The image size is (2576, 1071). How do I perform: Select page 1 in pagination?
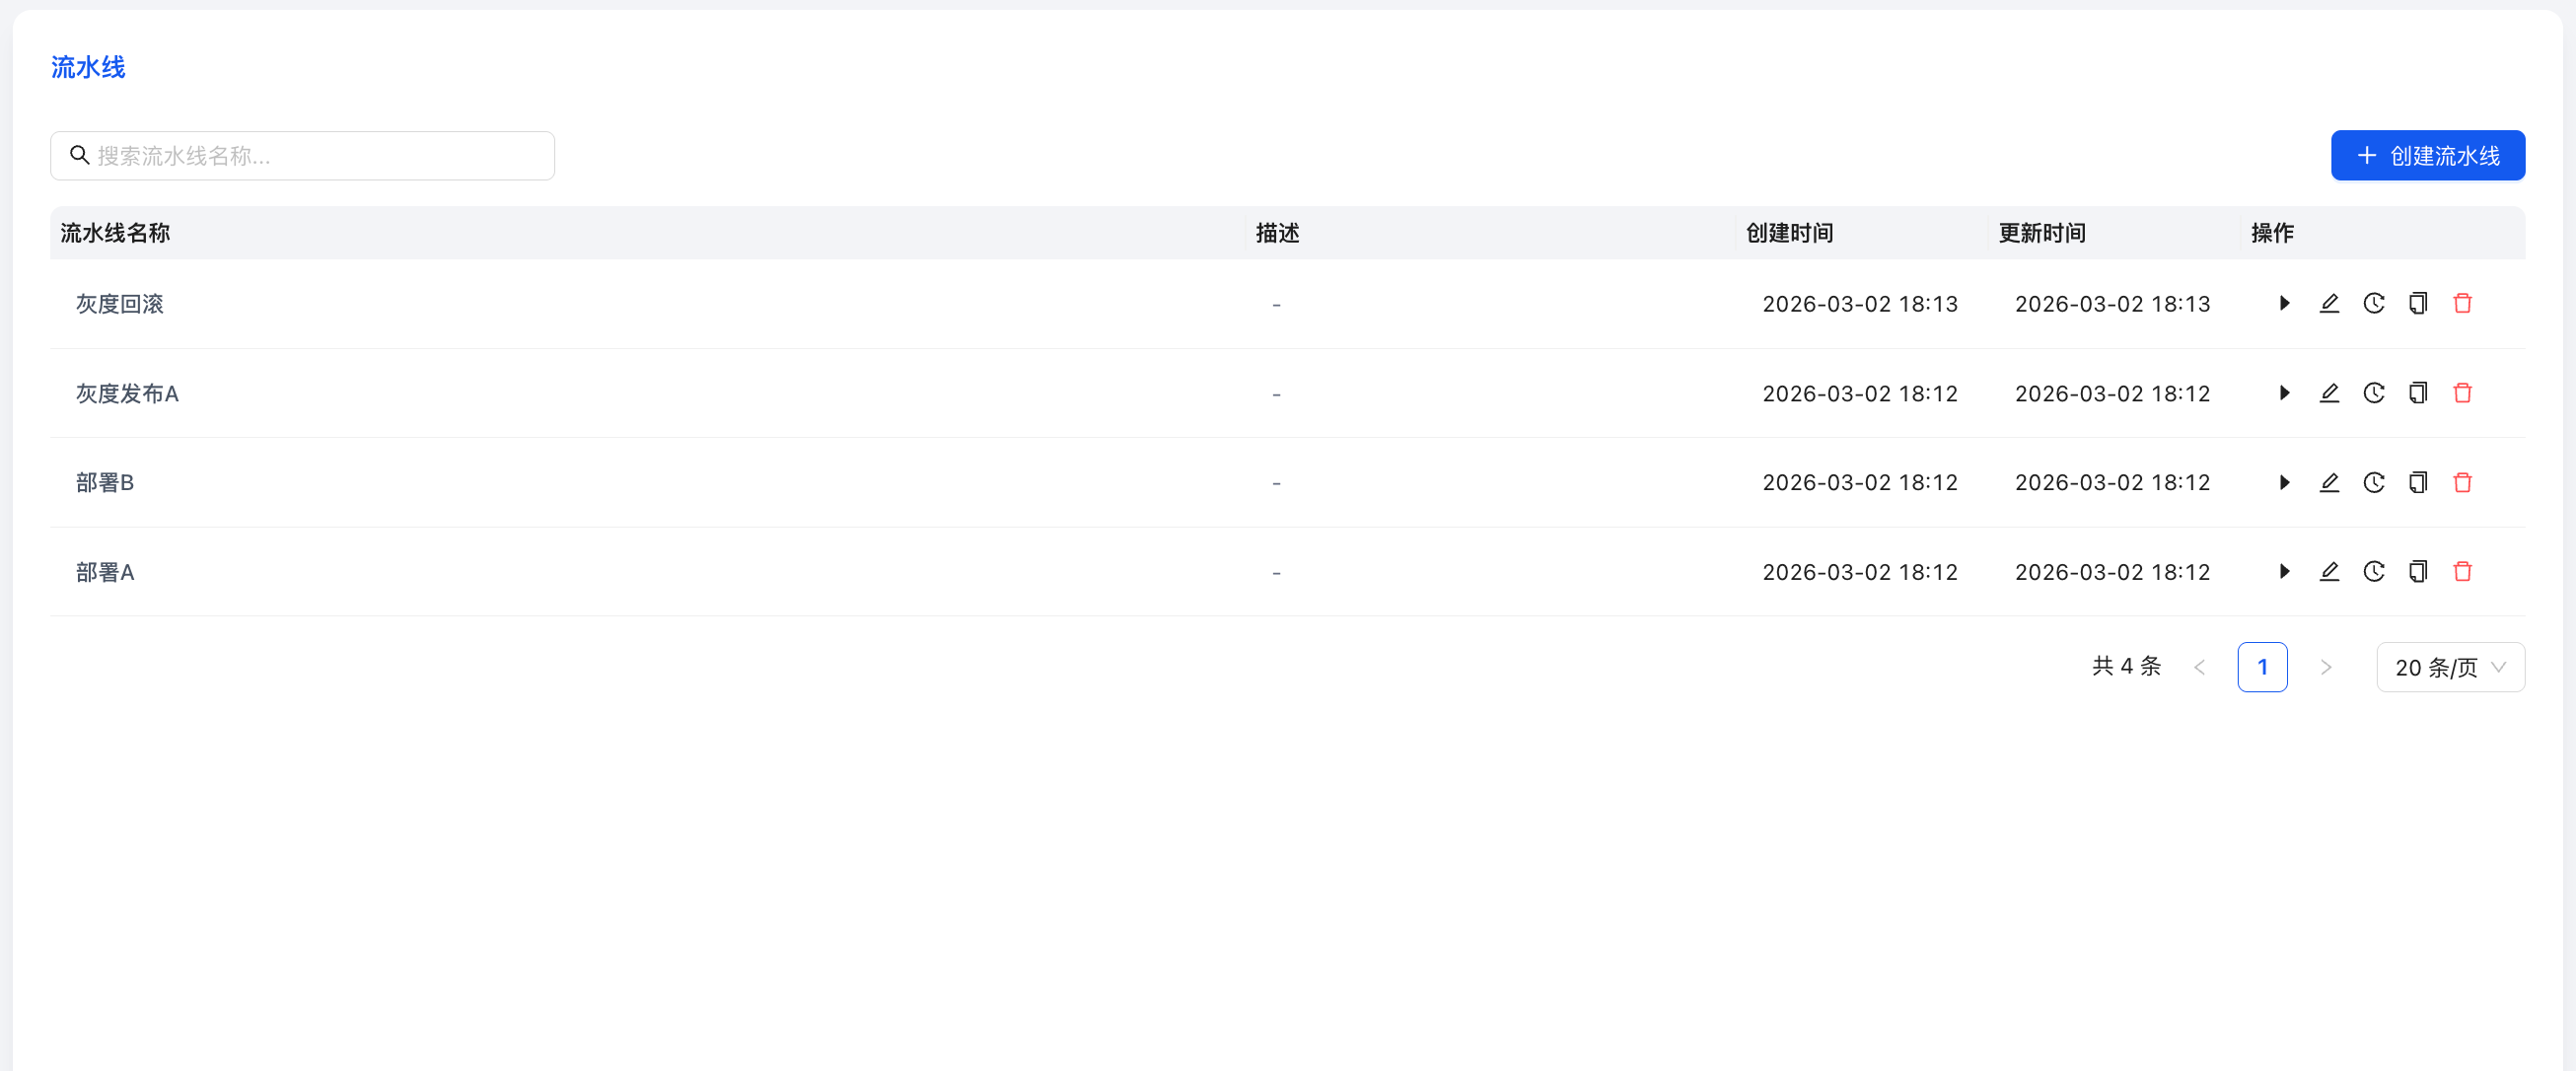pos(2261,667)
